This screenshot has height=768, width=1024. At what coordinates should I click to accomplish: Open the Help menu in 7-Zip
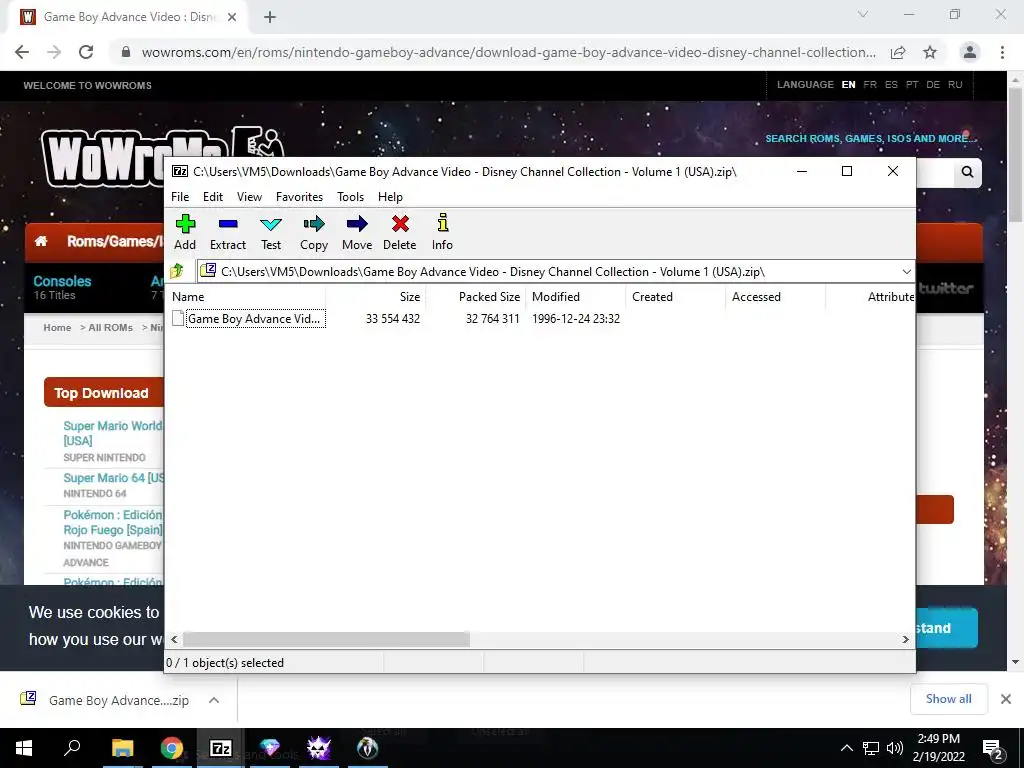(390, 197)
